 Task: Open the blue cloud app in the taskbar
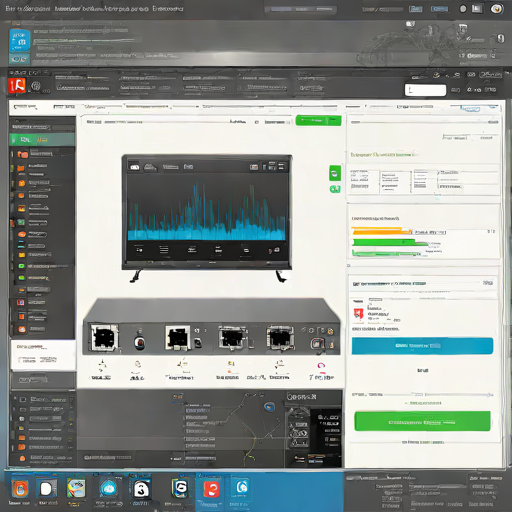[109, 489]
